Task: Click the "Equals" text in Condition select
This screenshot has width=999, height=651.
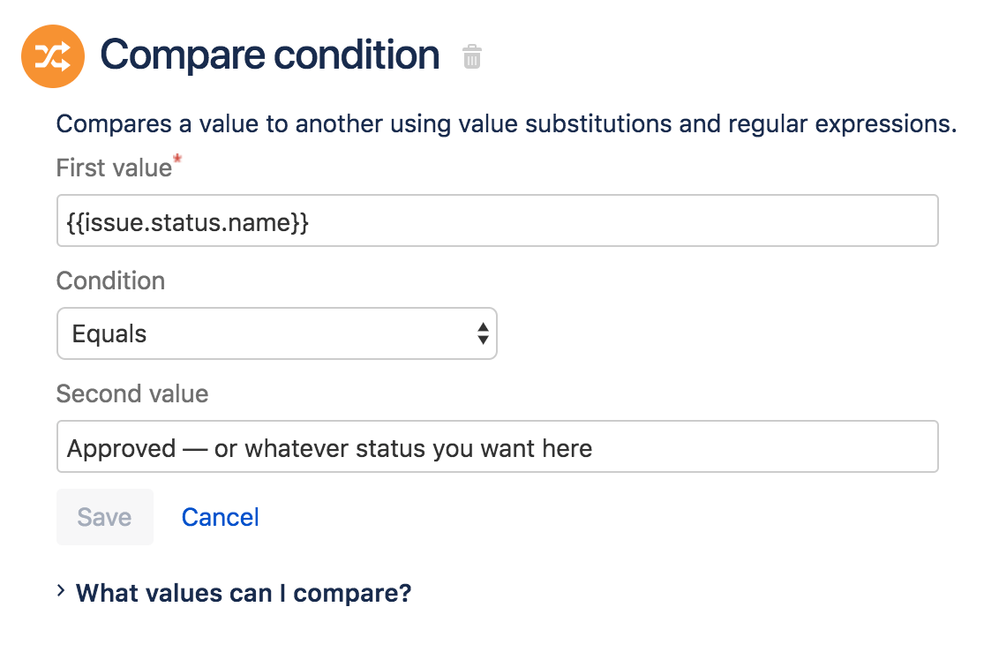Action: coord(109,334)
